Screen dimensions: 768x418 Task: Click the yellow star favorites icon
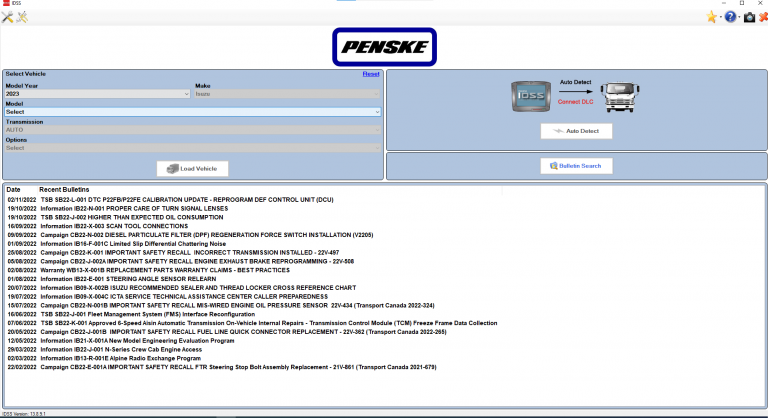tap(711, 17)
